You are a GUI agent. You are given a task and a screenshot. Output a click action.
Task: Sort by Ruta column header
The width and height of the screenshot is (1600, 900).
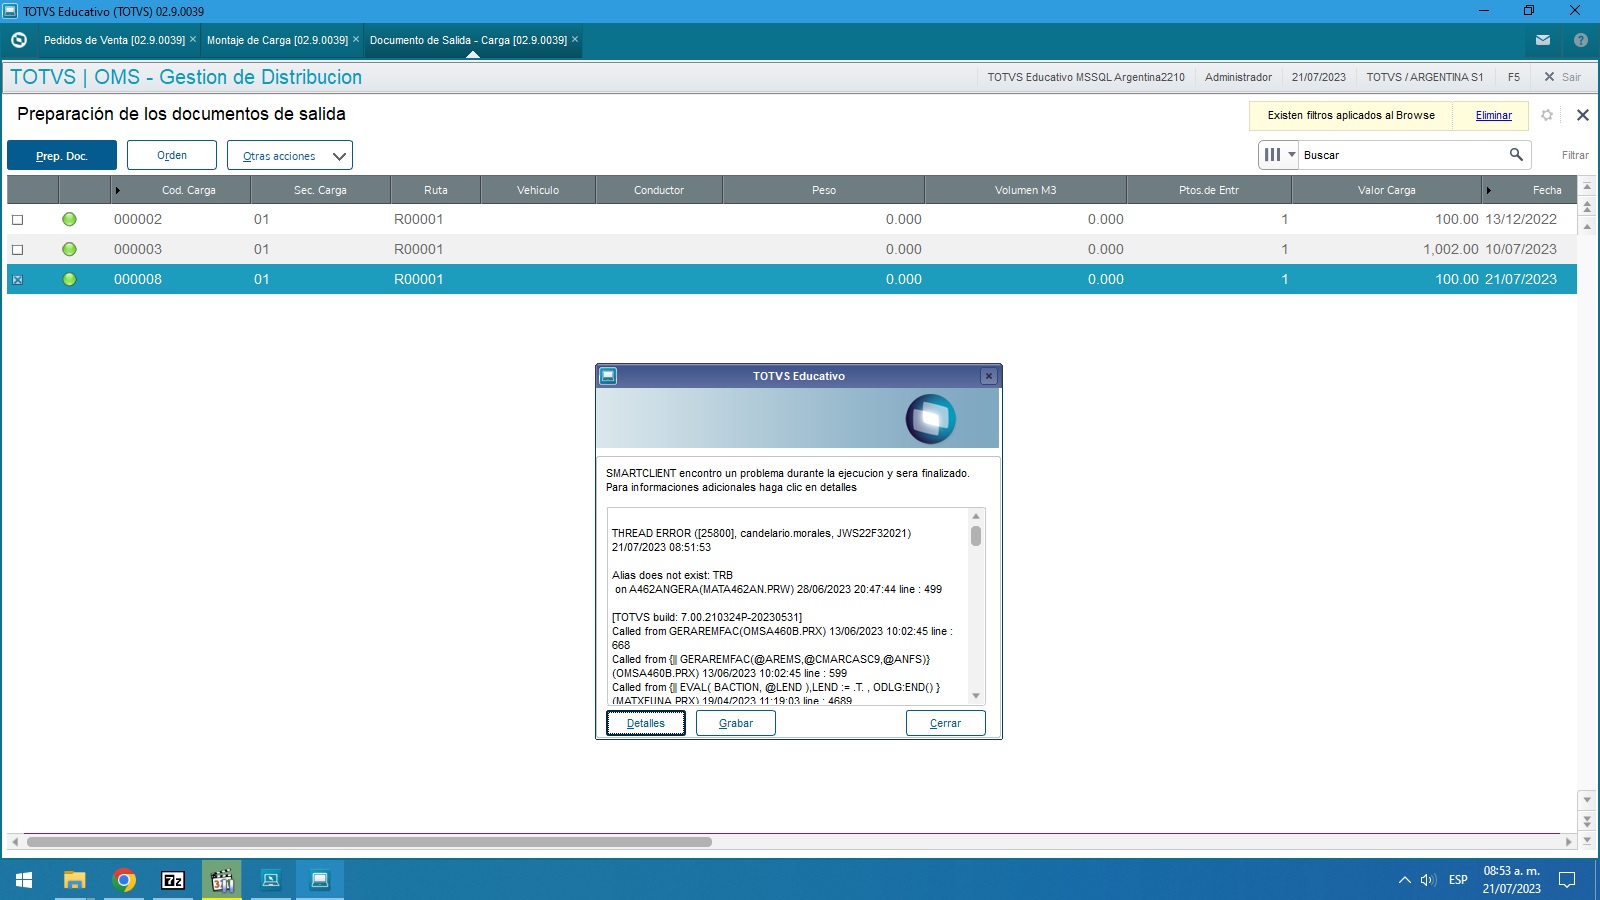coord(435,190)
